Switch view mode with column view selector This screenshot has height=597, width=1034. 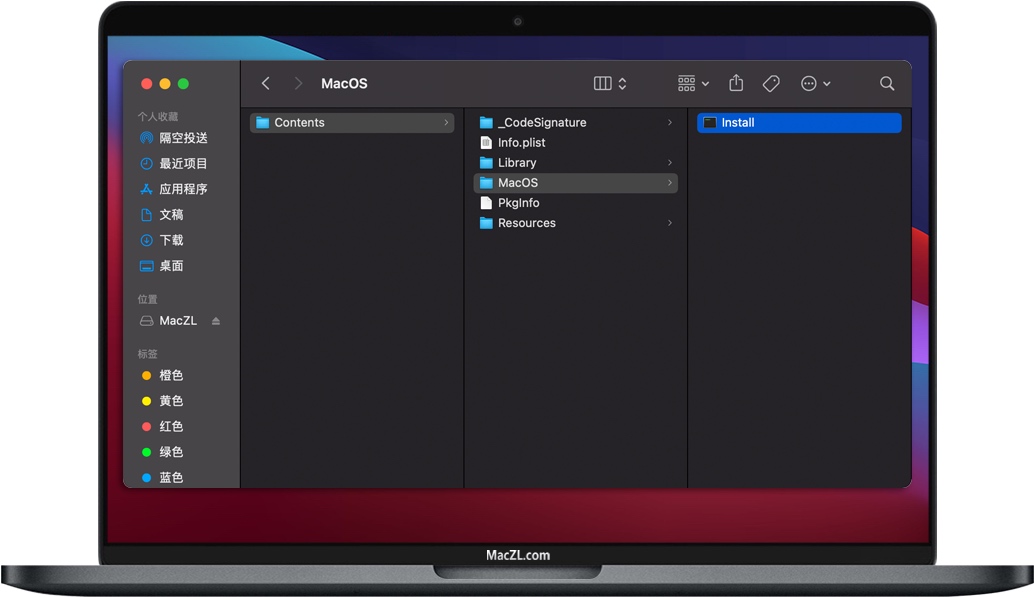pyautogui.click(x=610, y=84)
